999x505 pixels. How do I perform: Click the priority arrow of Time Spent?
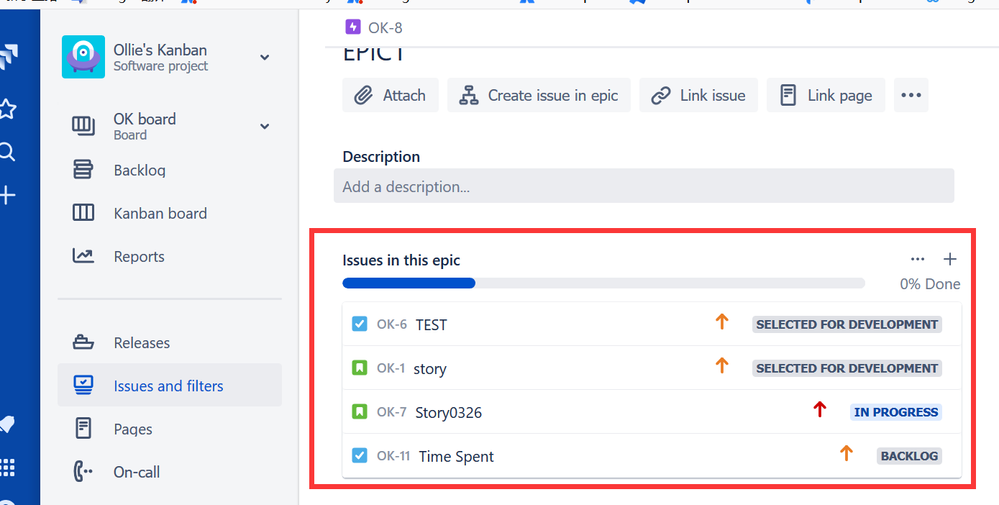coord(846,453)
